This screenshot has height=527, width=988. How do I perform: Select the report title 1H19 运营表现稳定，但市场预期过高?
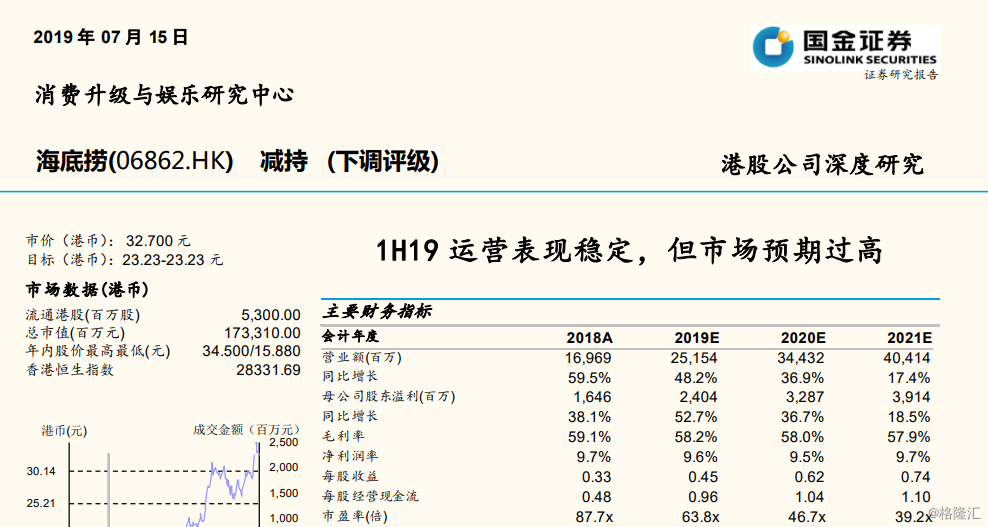pyautogui.click(x=629, y=250)
